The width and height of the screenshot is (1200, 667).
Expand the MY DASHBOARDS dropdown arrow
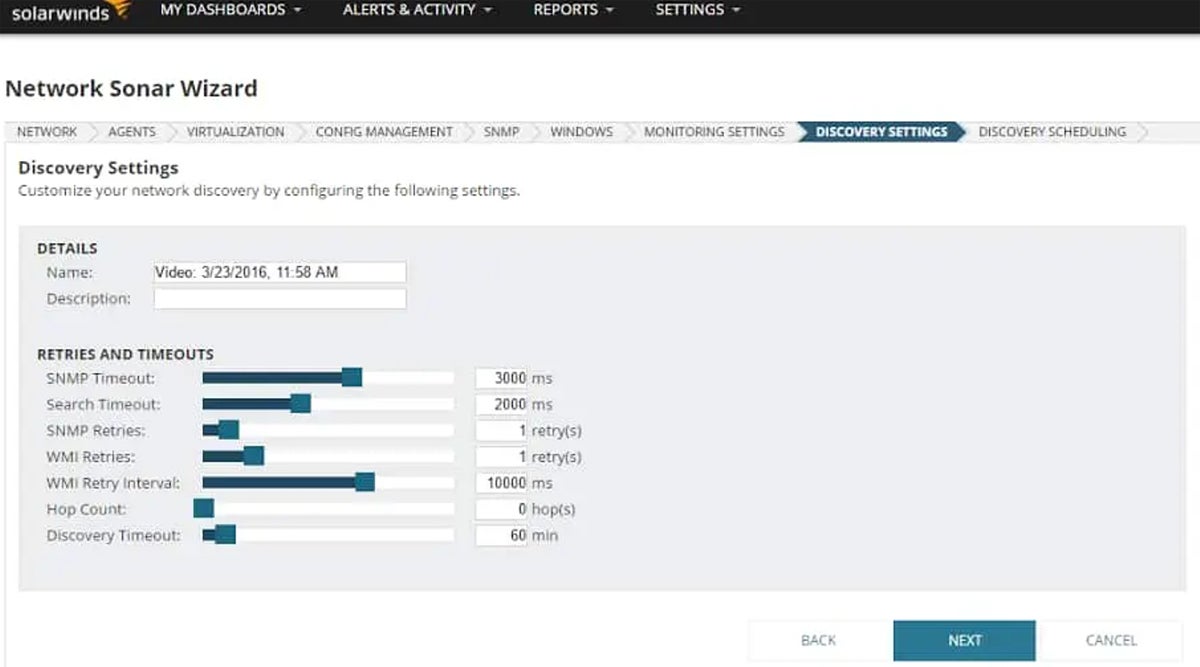click(296, 11)
